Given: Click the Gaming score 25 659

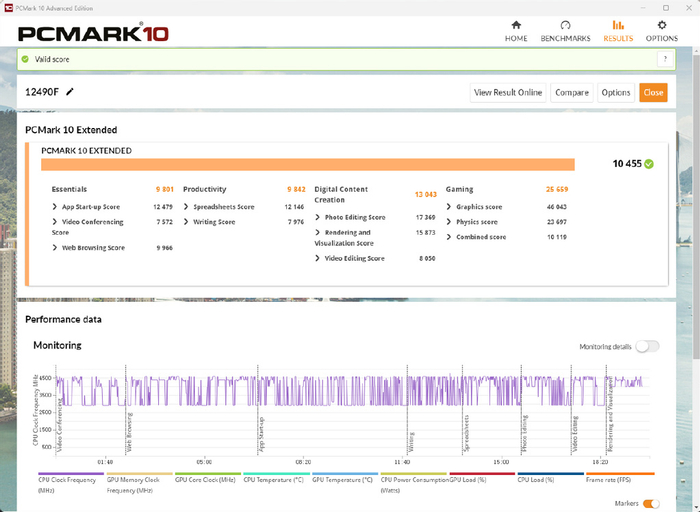Looking at the screenshot, I should click(557, 189).
